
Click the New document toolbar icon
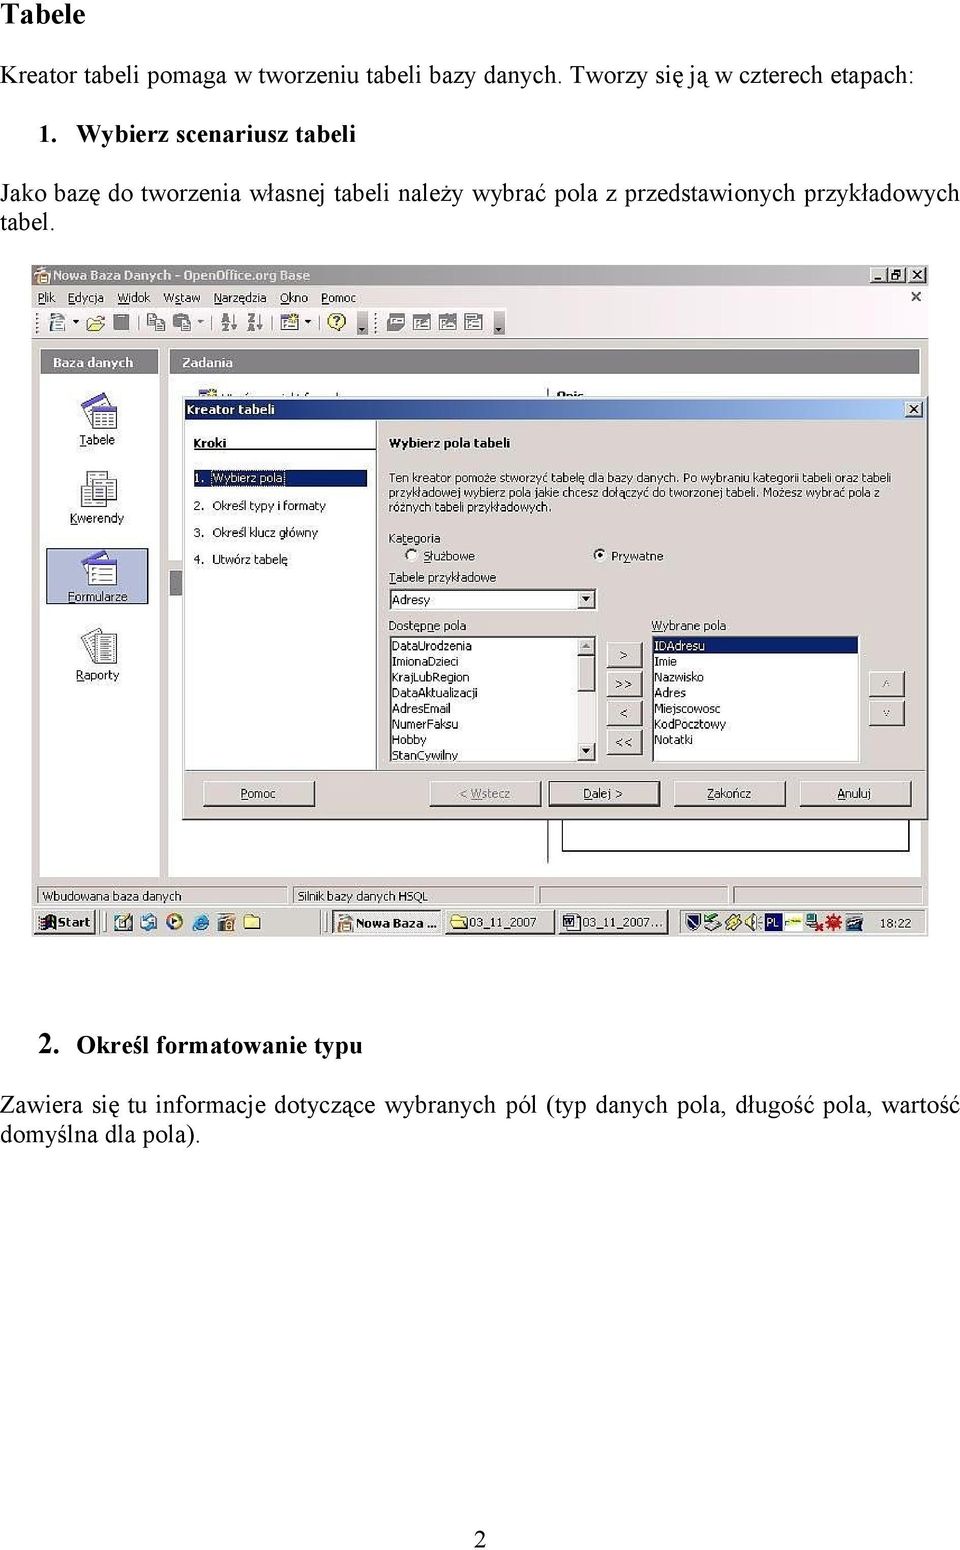click(x=57, y=322)
